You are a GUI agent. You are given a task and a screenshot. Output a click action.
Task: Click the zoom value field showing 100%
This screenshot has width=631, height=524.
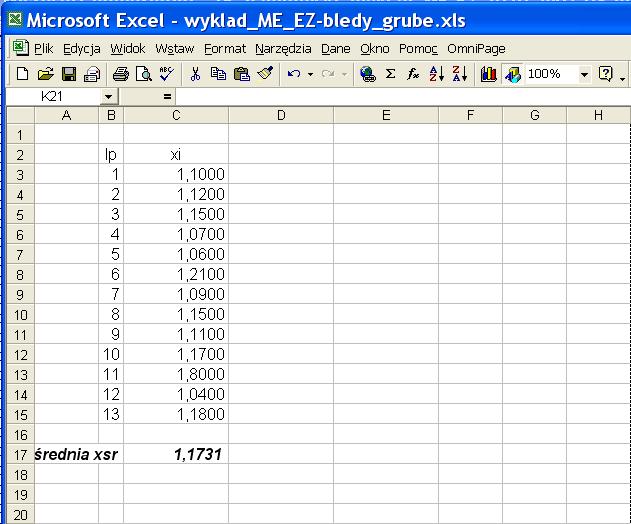pos(551,74)
